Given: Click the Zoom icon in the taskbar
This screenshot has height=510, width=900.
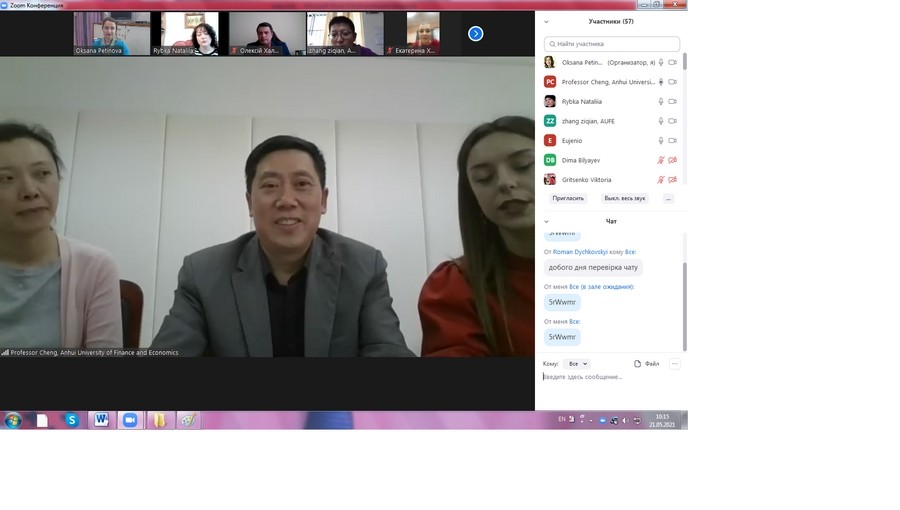Looking at the screenshot, I should click(x=130, y=421).
